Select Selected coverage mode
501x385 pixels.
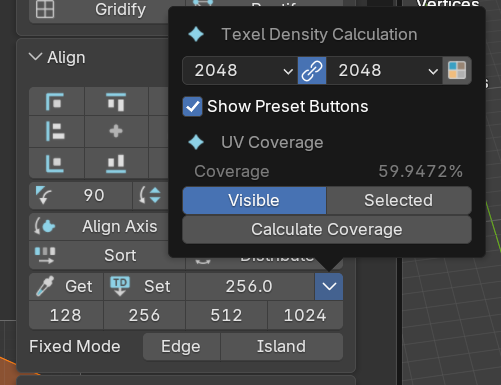point(399,200)
